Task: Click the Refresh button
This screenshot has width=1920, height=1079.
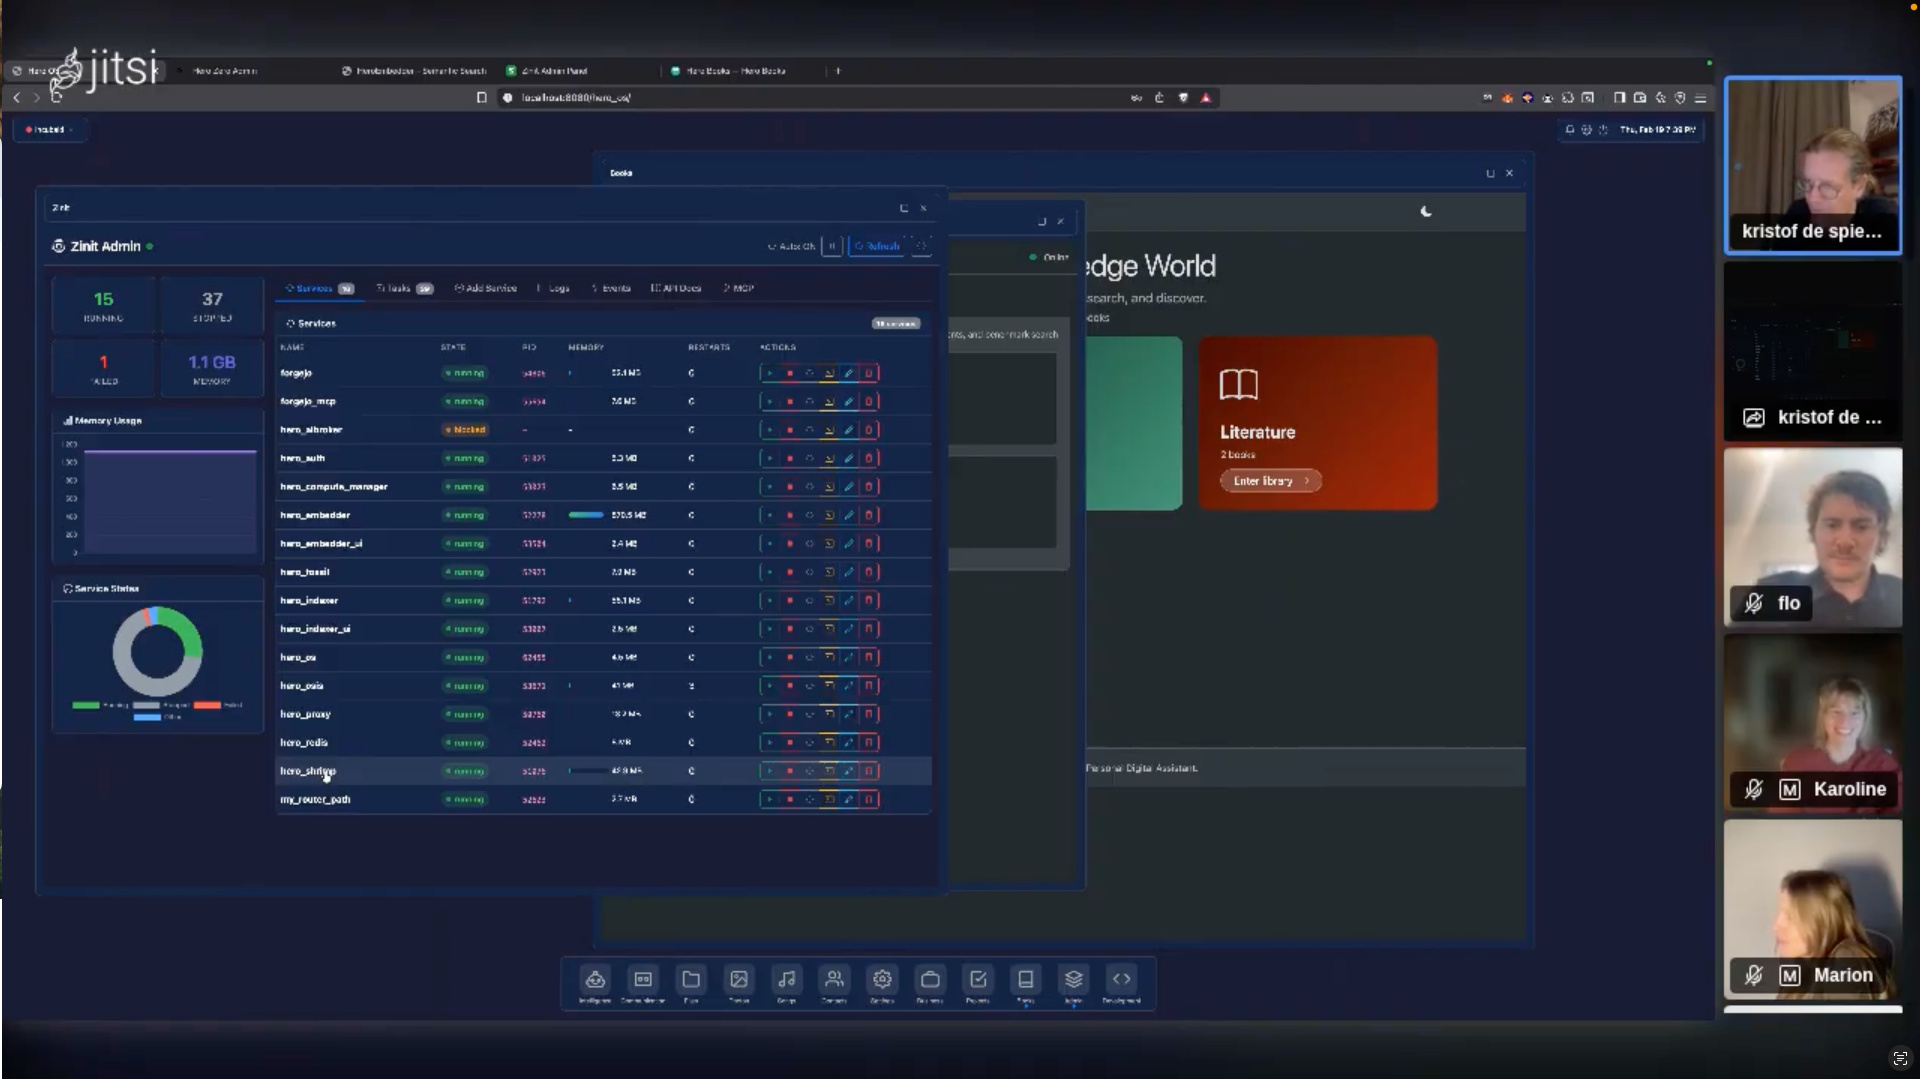Action: pos(877,246)
